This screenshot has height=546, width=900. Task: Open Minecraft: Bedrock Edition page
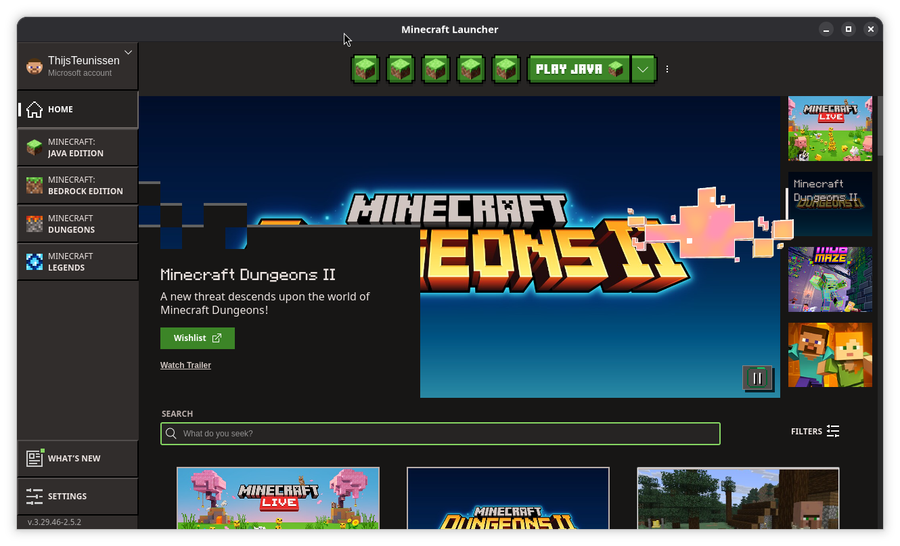(x=77, y=185)
